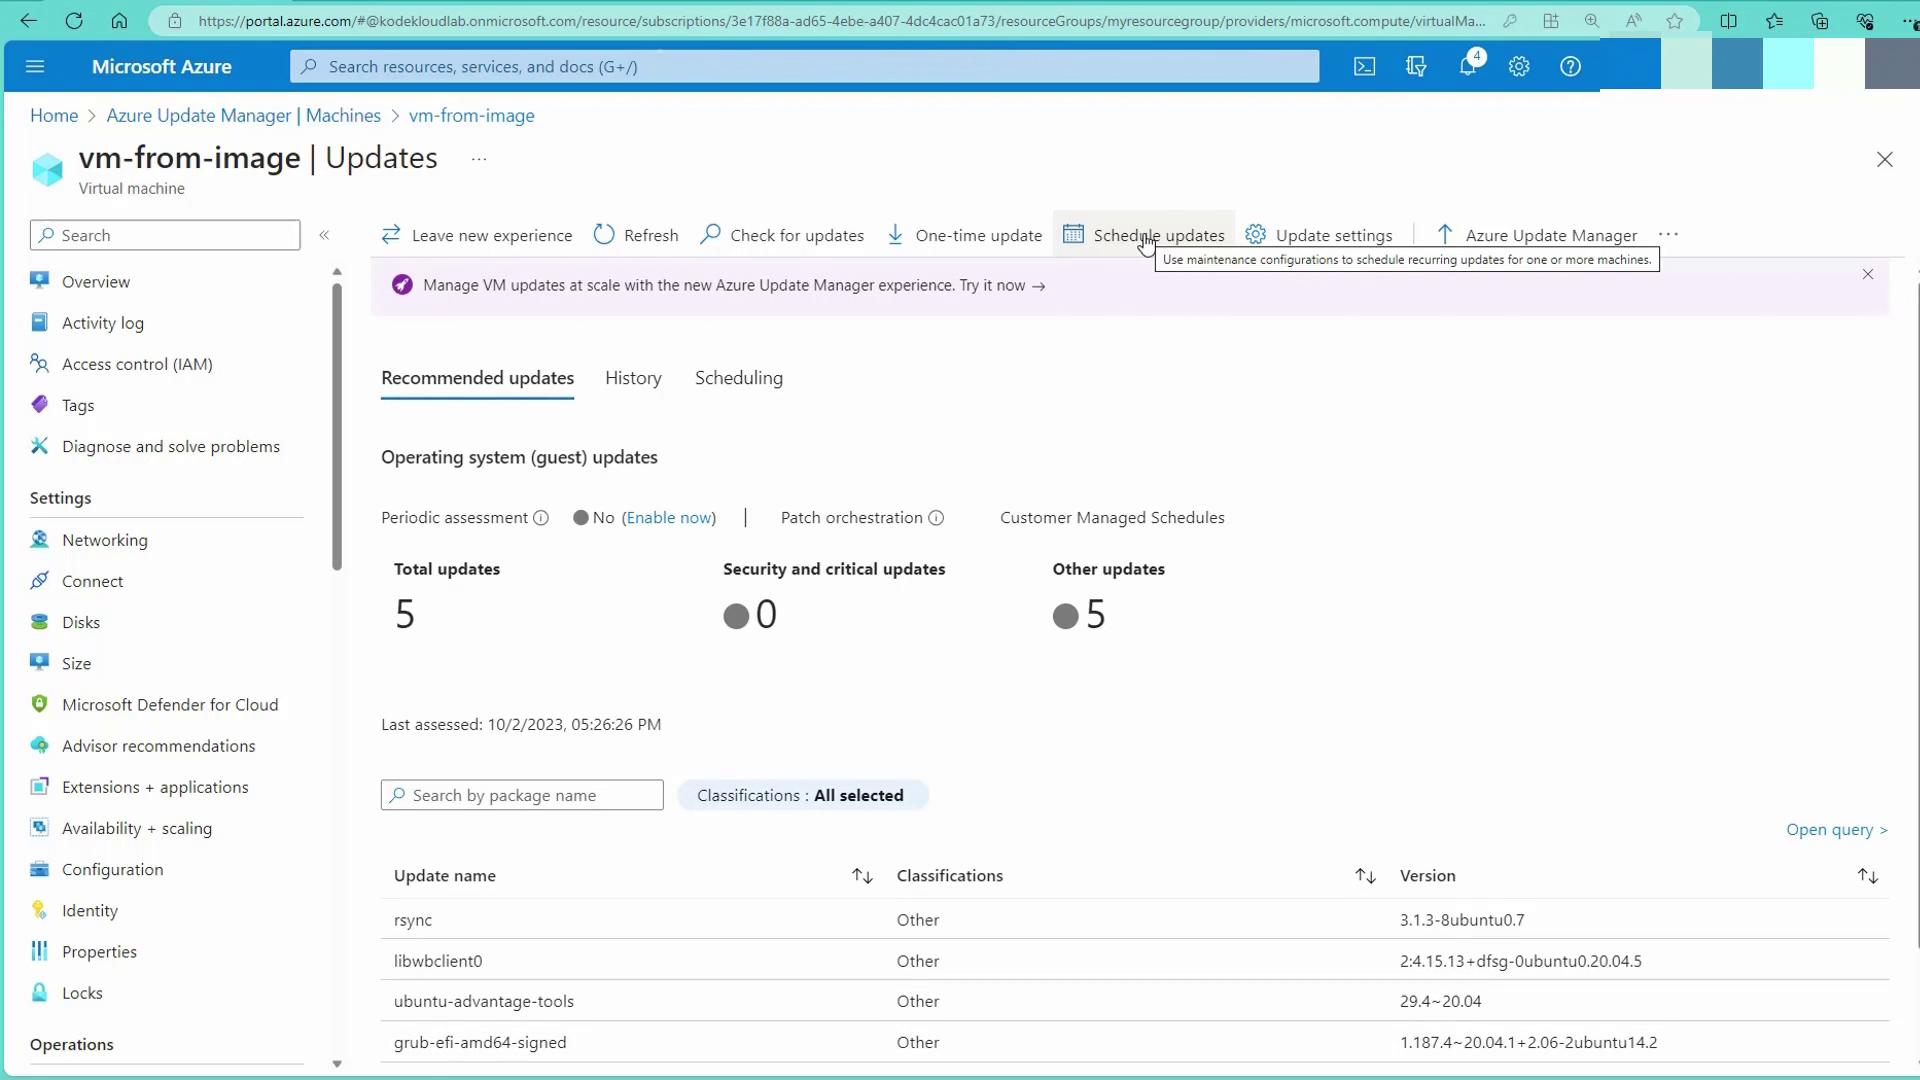Click the Open query link
1920x1080 pixels.
point(1836,830)
